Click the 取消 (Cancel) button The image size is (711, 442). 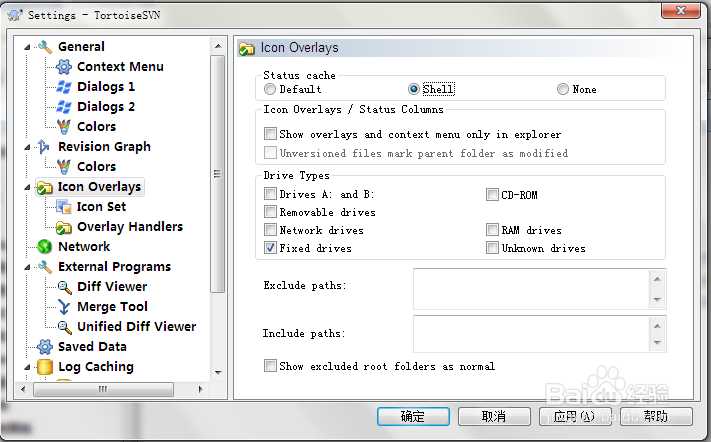click(494, 416)
